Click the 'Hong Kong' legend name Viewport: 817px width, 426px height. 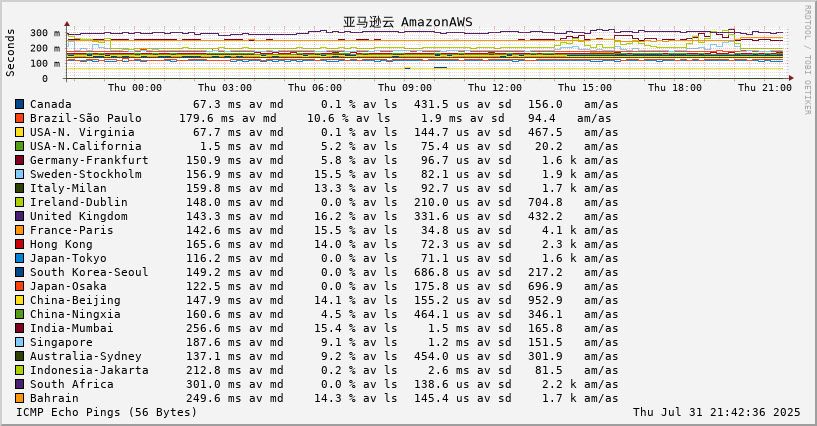pyautogui.click(x=61, y=244)
